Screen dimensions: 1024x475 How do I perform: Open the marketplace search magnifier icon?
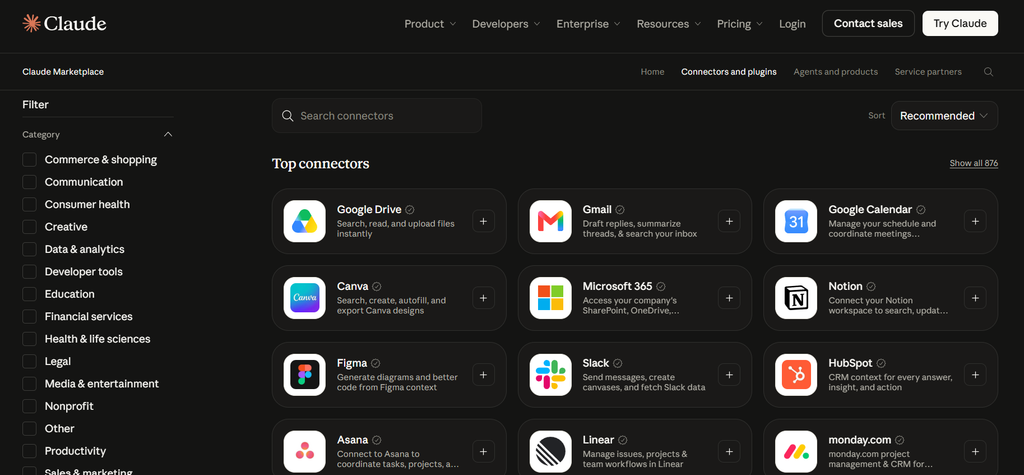tap(988, 72)
